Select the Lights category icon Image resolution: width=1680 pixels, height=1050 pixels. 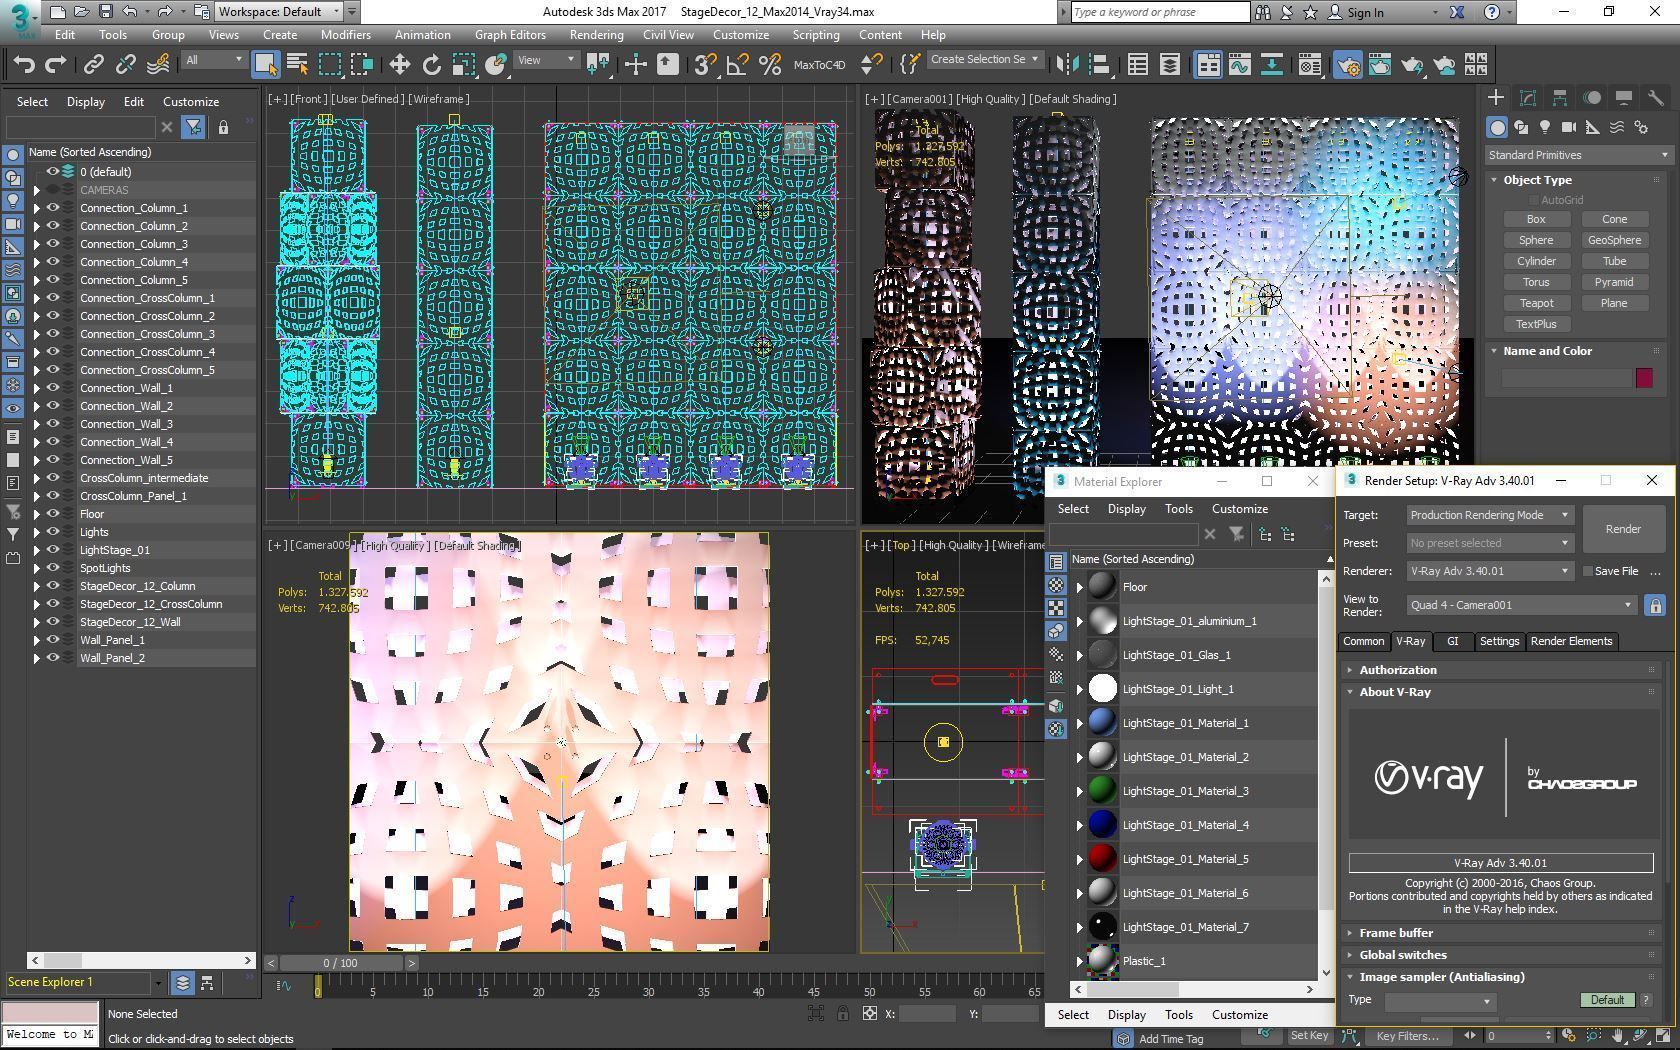pyautogui.click(x=1545, y=128)
